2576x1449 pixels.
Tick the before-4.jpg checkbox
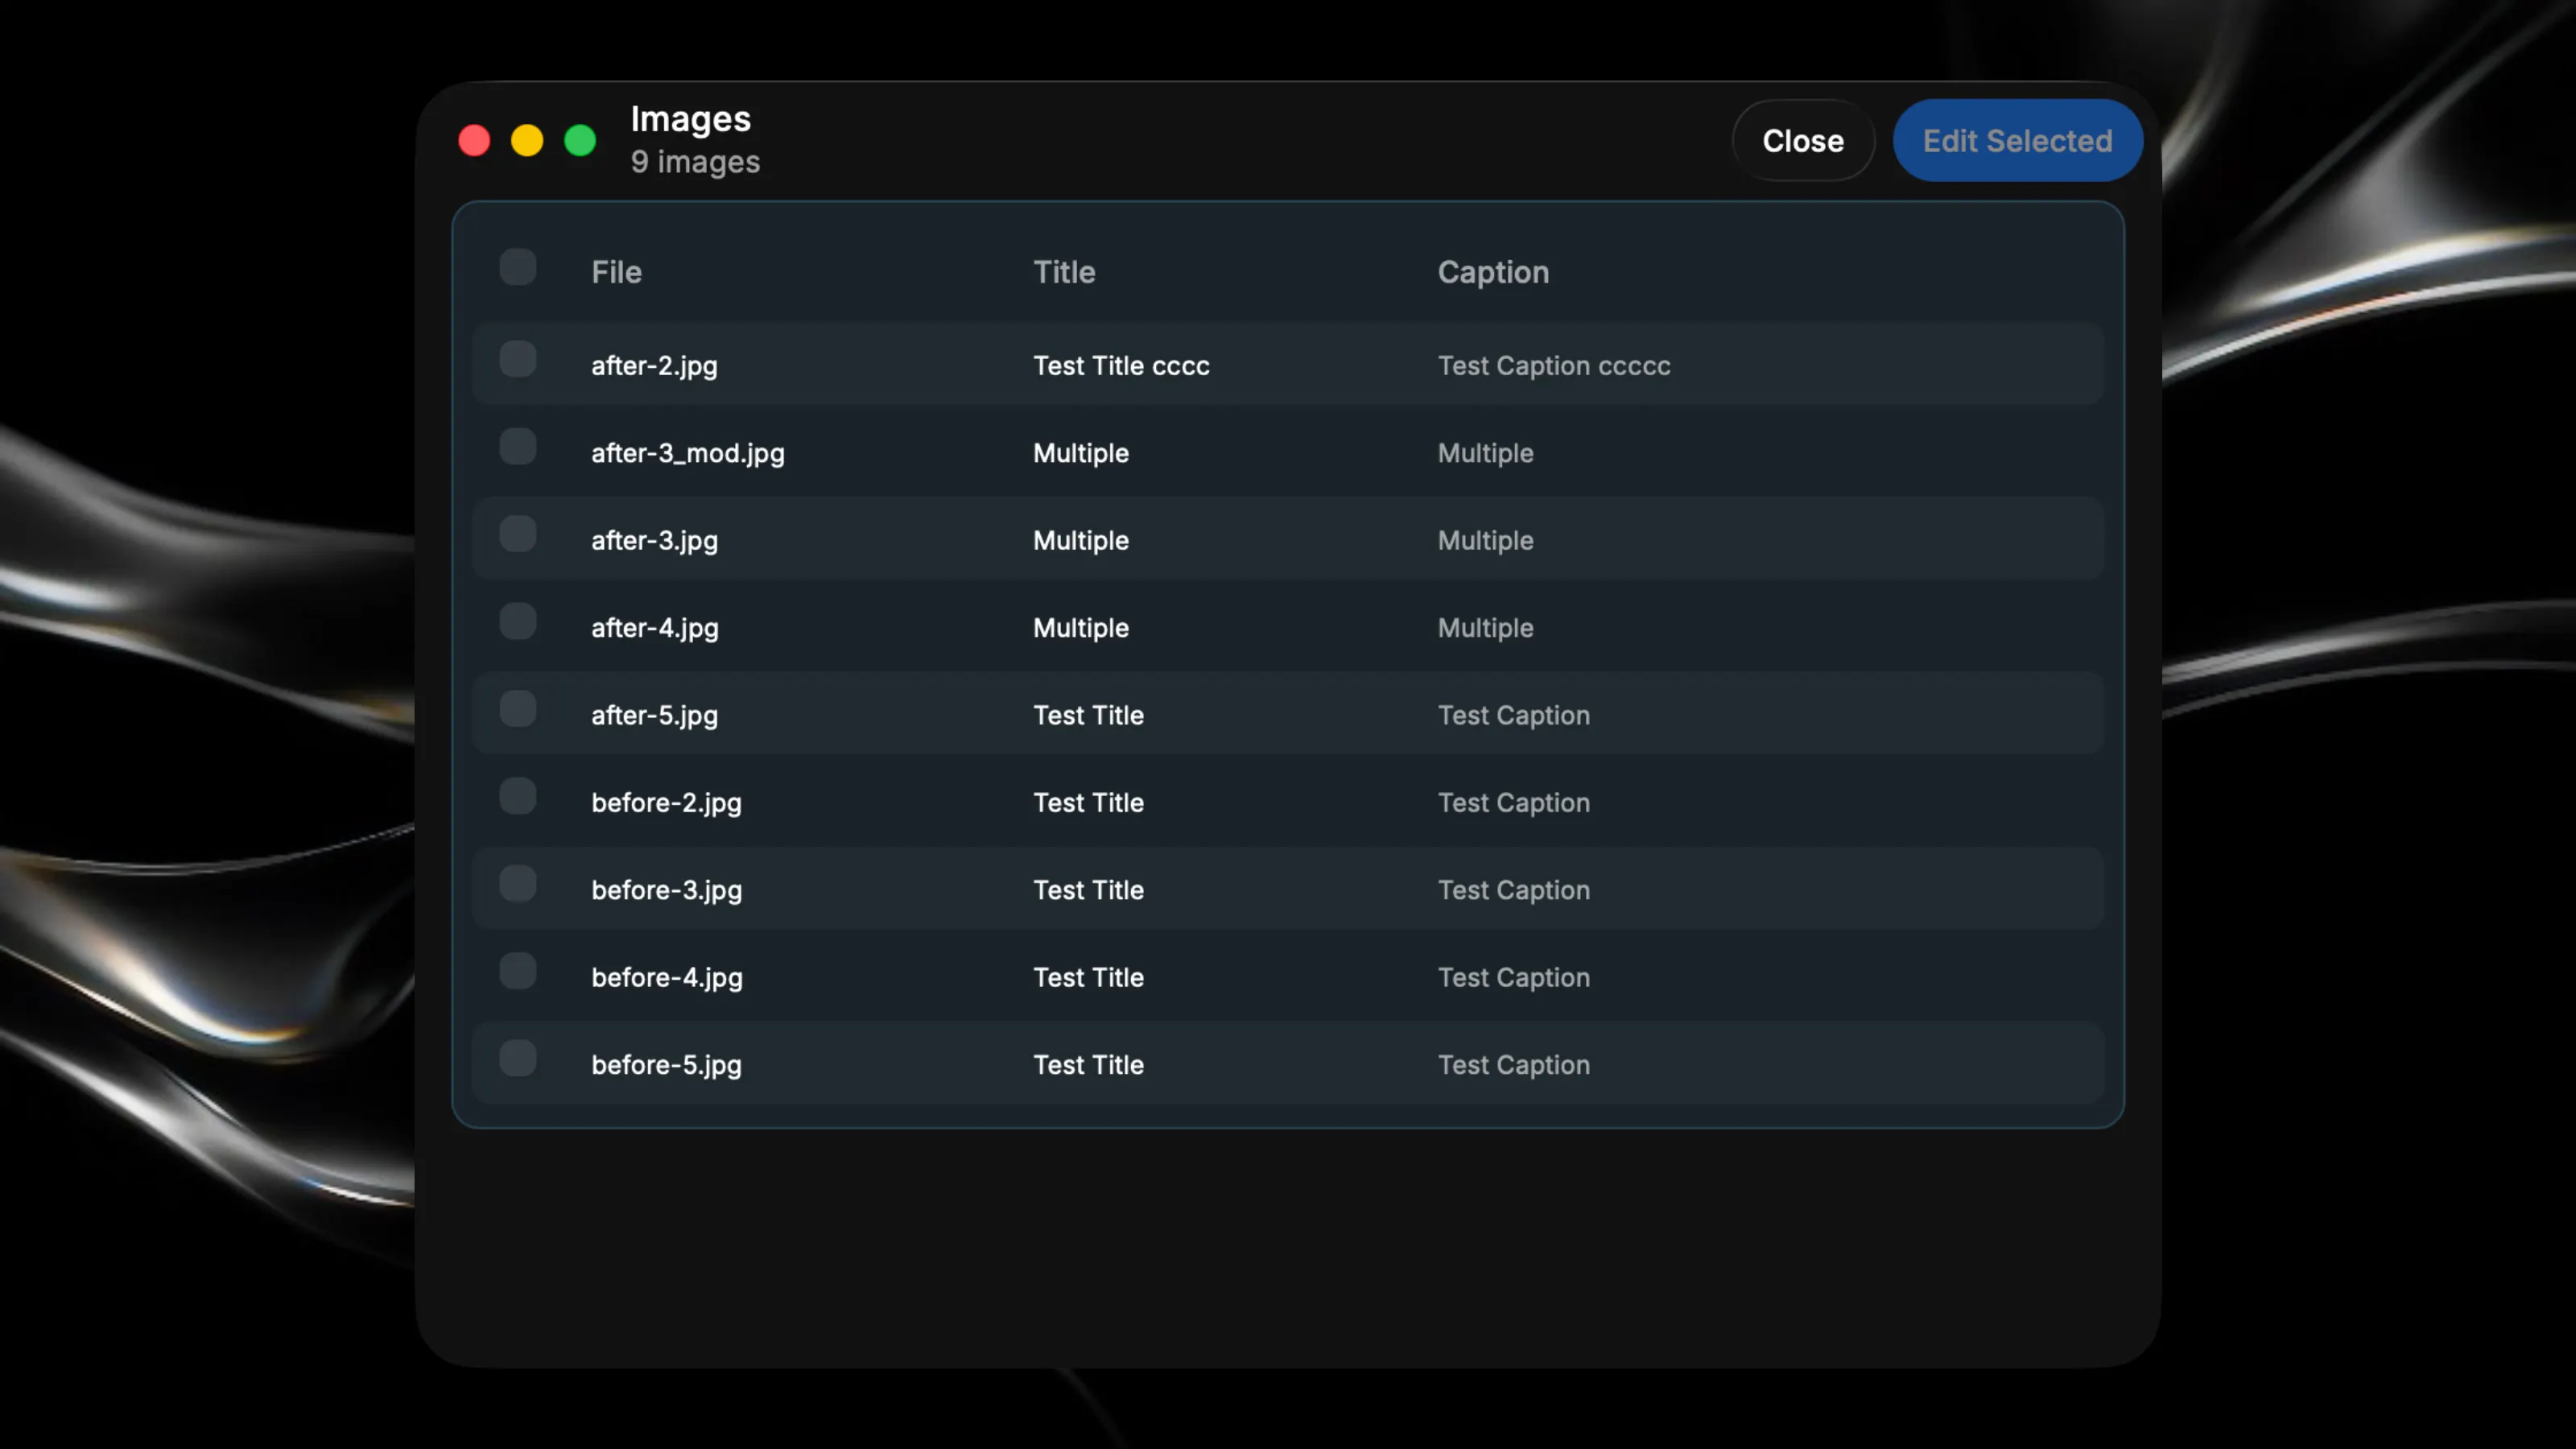point(518,971)
